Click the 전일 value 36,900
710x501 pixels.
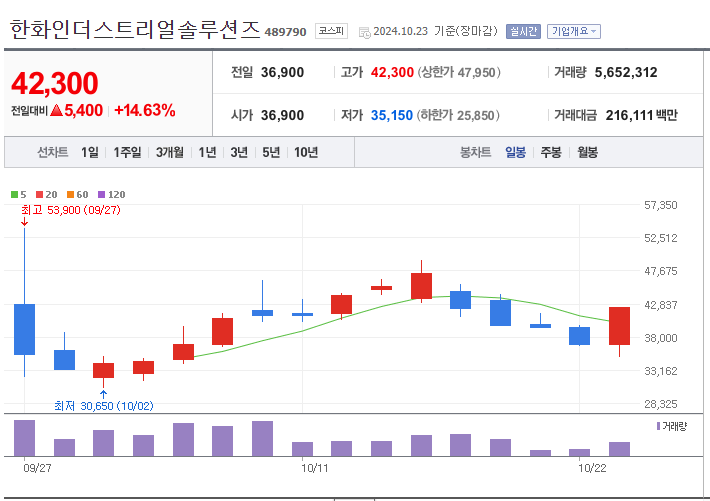point(282,72)
